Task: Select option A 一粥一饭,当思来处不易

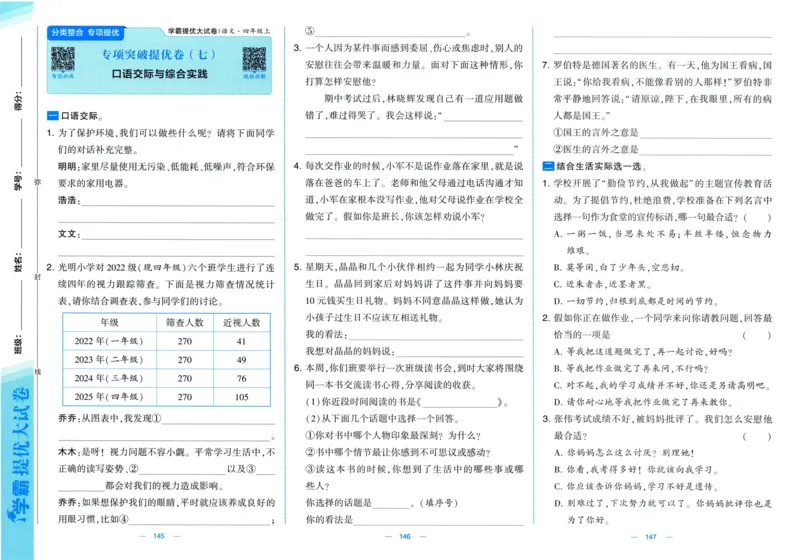Action: 662,242
